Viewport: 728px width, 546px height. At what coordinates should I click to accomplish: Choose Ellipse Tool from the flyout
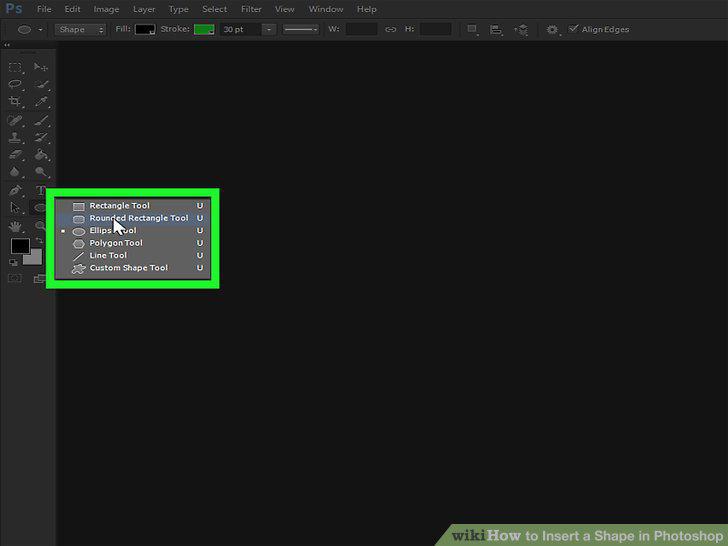point(133,231)
